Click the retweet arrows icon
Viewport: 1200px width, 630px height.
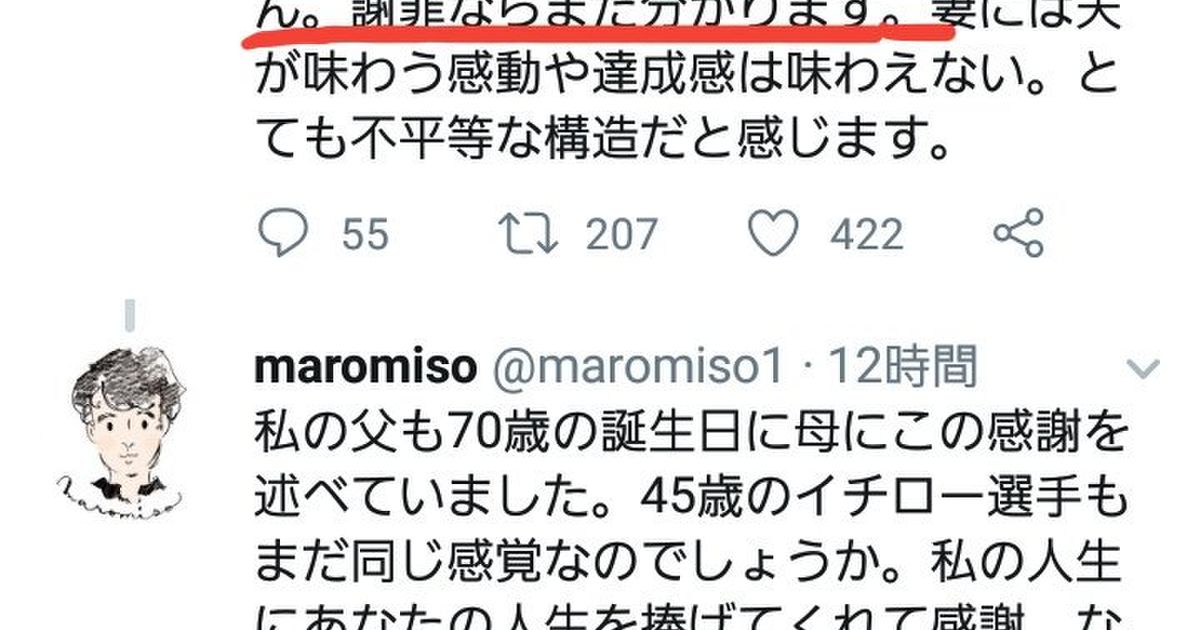click(x=530, y=234)
